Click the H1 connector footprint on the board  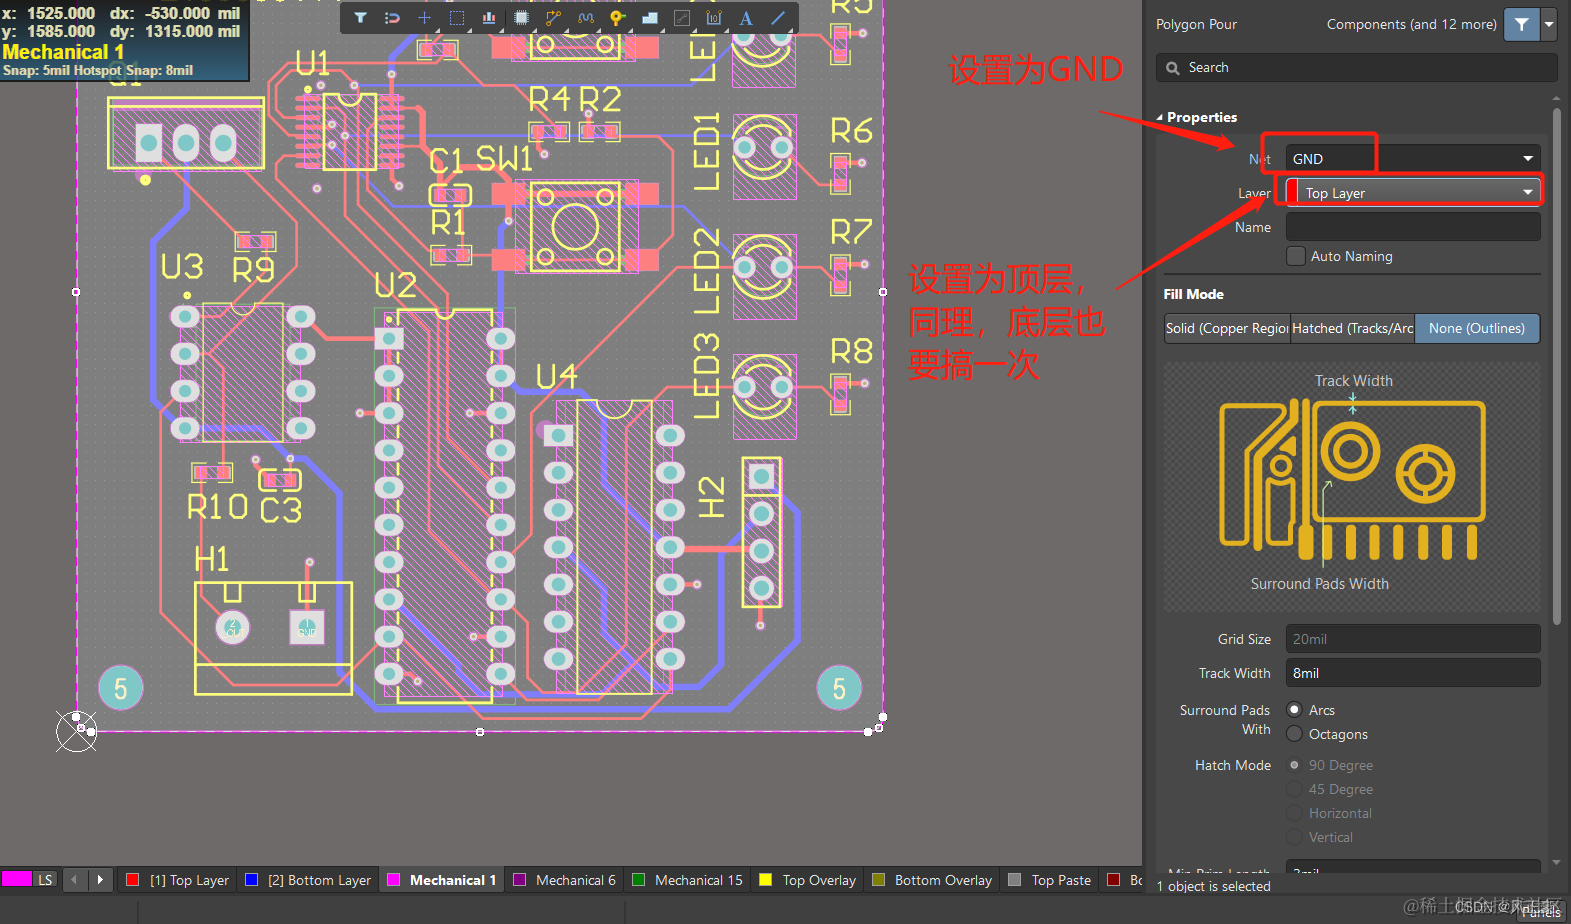tap(273, 637)
